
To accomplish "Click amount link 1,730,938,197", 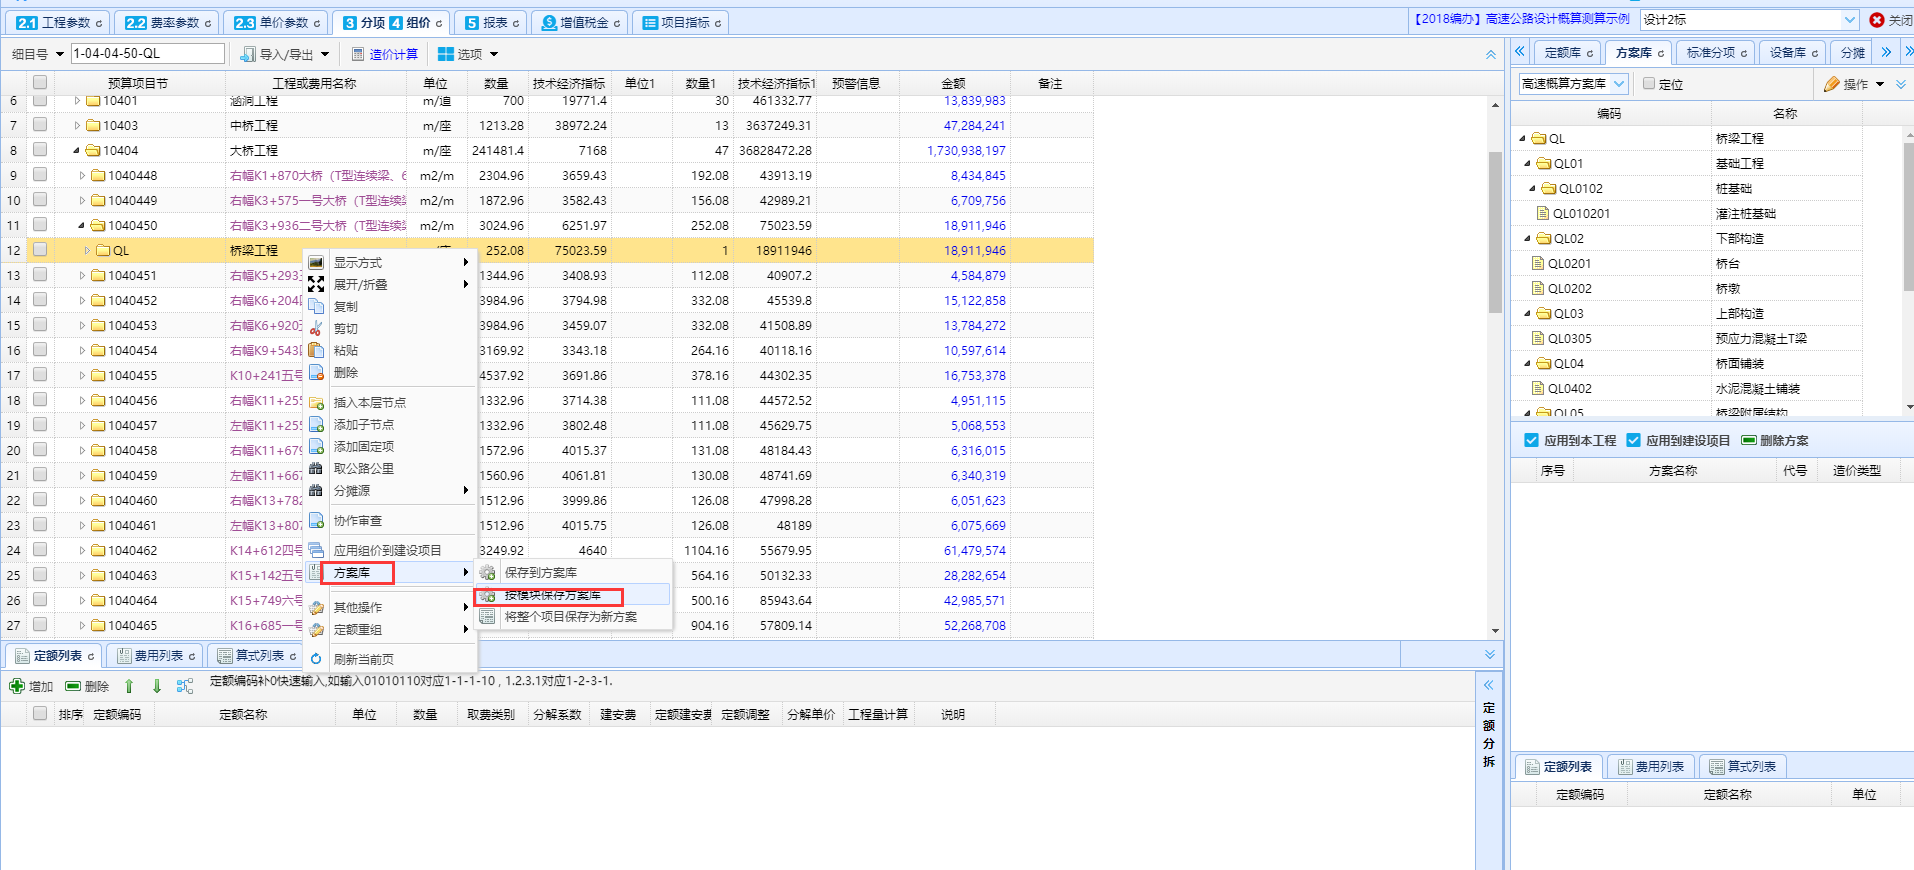I will [x=965, y=150].
